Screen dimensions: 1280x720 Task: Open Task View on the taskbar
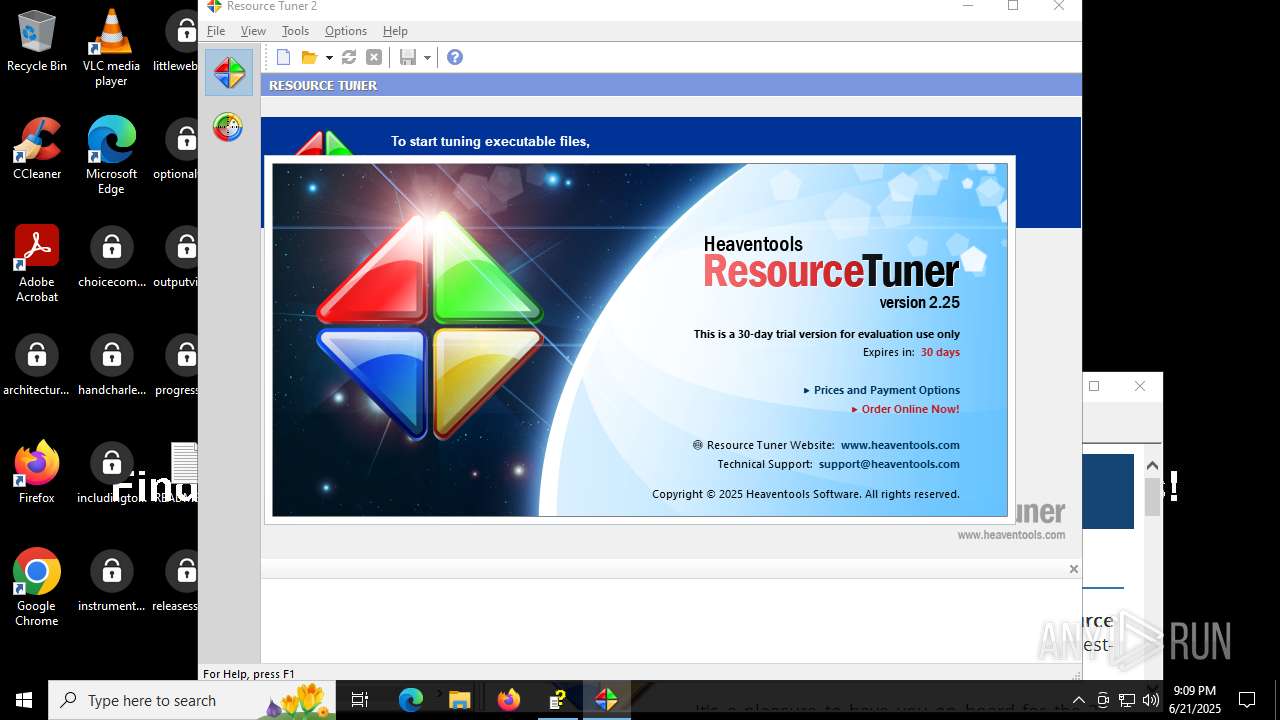(x=360, y=700)
